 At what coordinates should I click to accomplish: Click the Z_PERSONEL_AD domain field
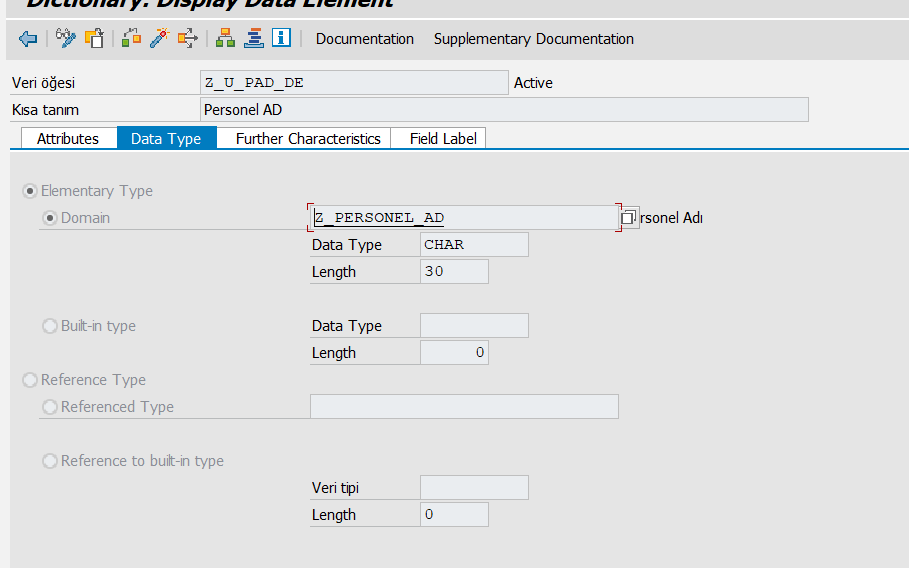[463, 218]
